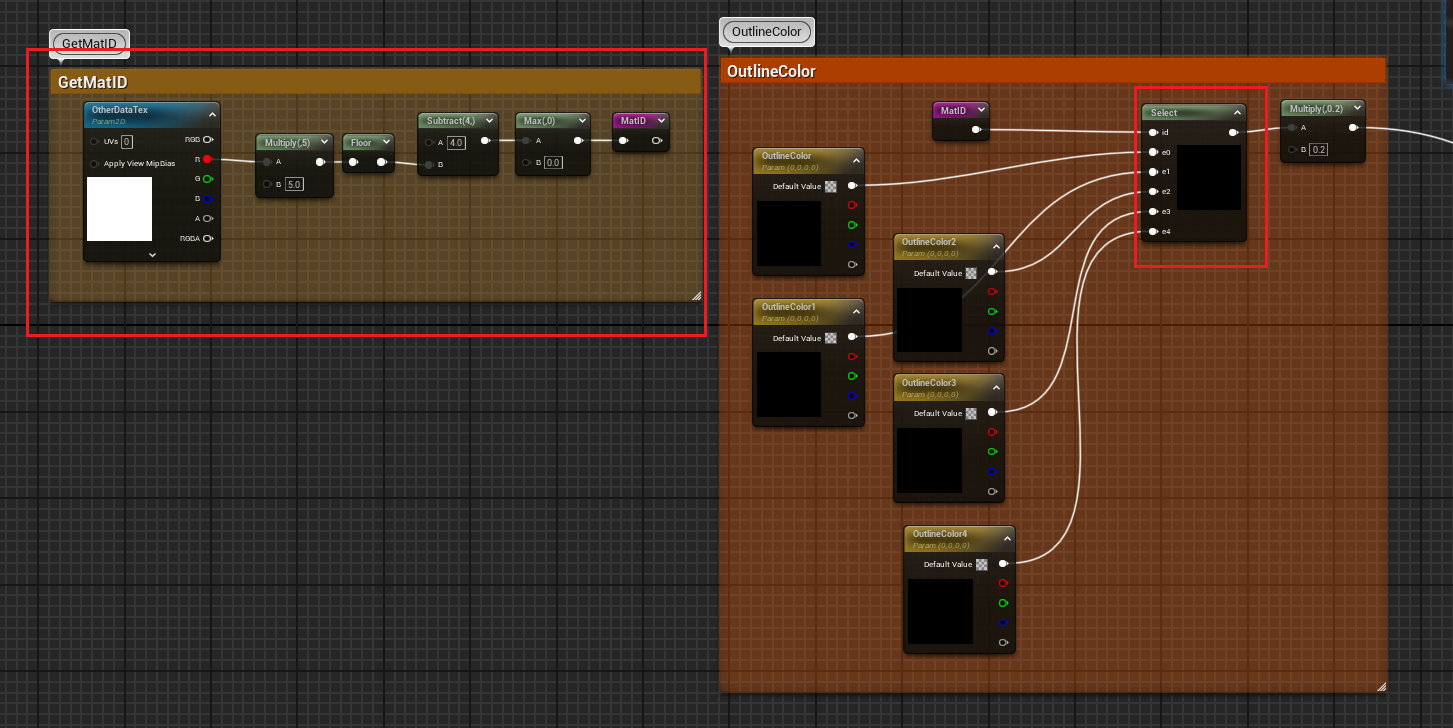Expand the bottom chevron of OtherDataTex node
The height and width of the screenshot is (728, 1453).
pyautogui.click(x=152, y=255)
